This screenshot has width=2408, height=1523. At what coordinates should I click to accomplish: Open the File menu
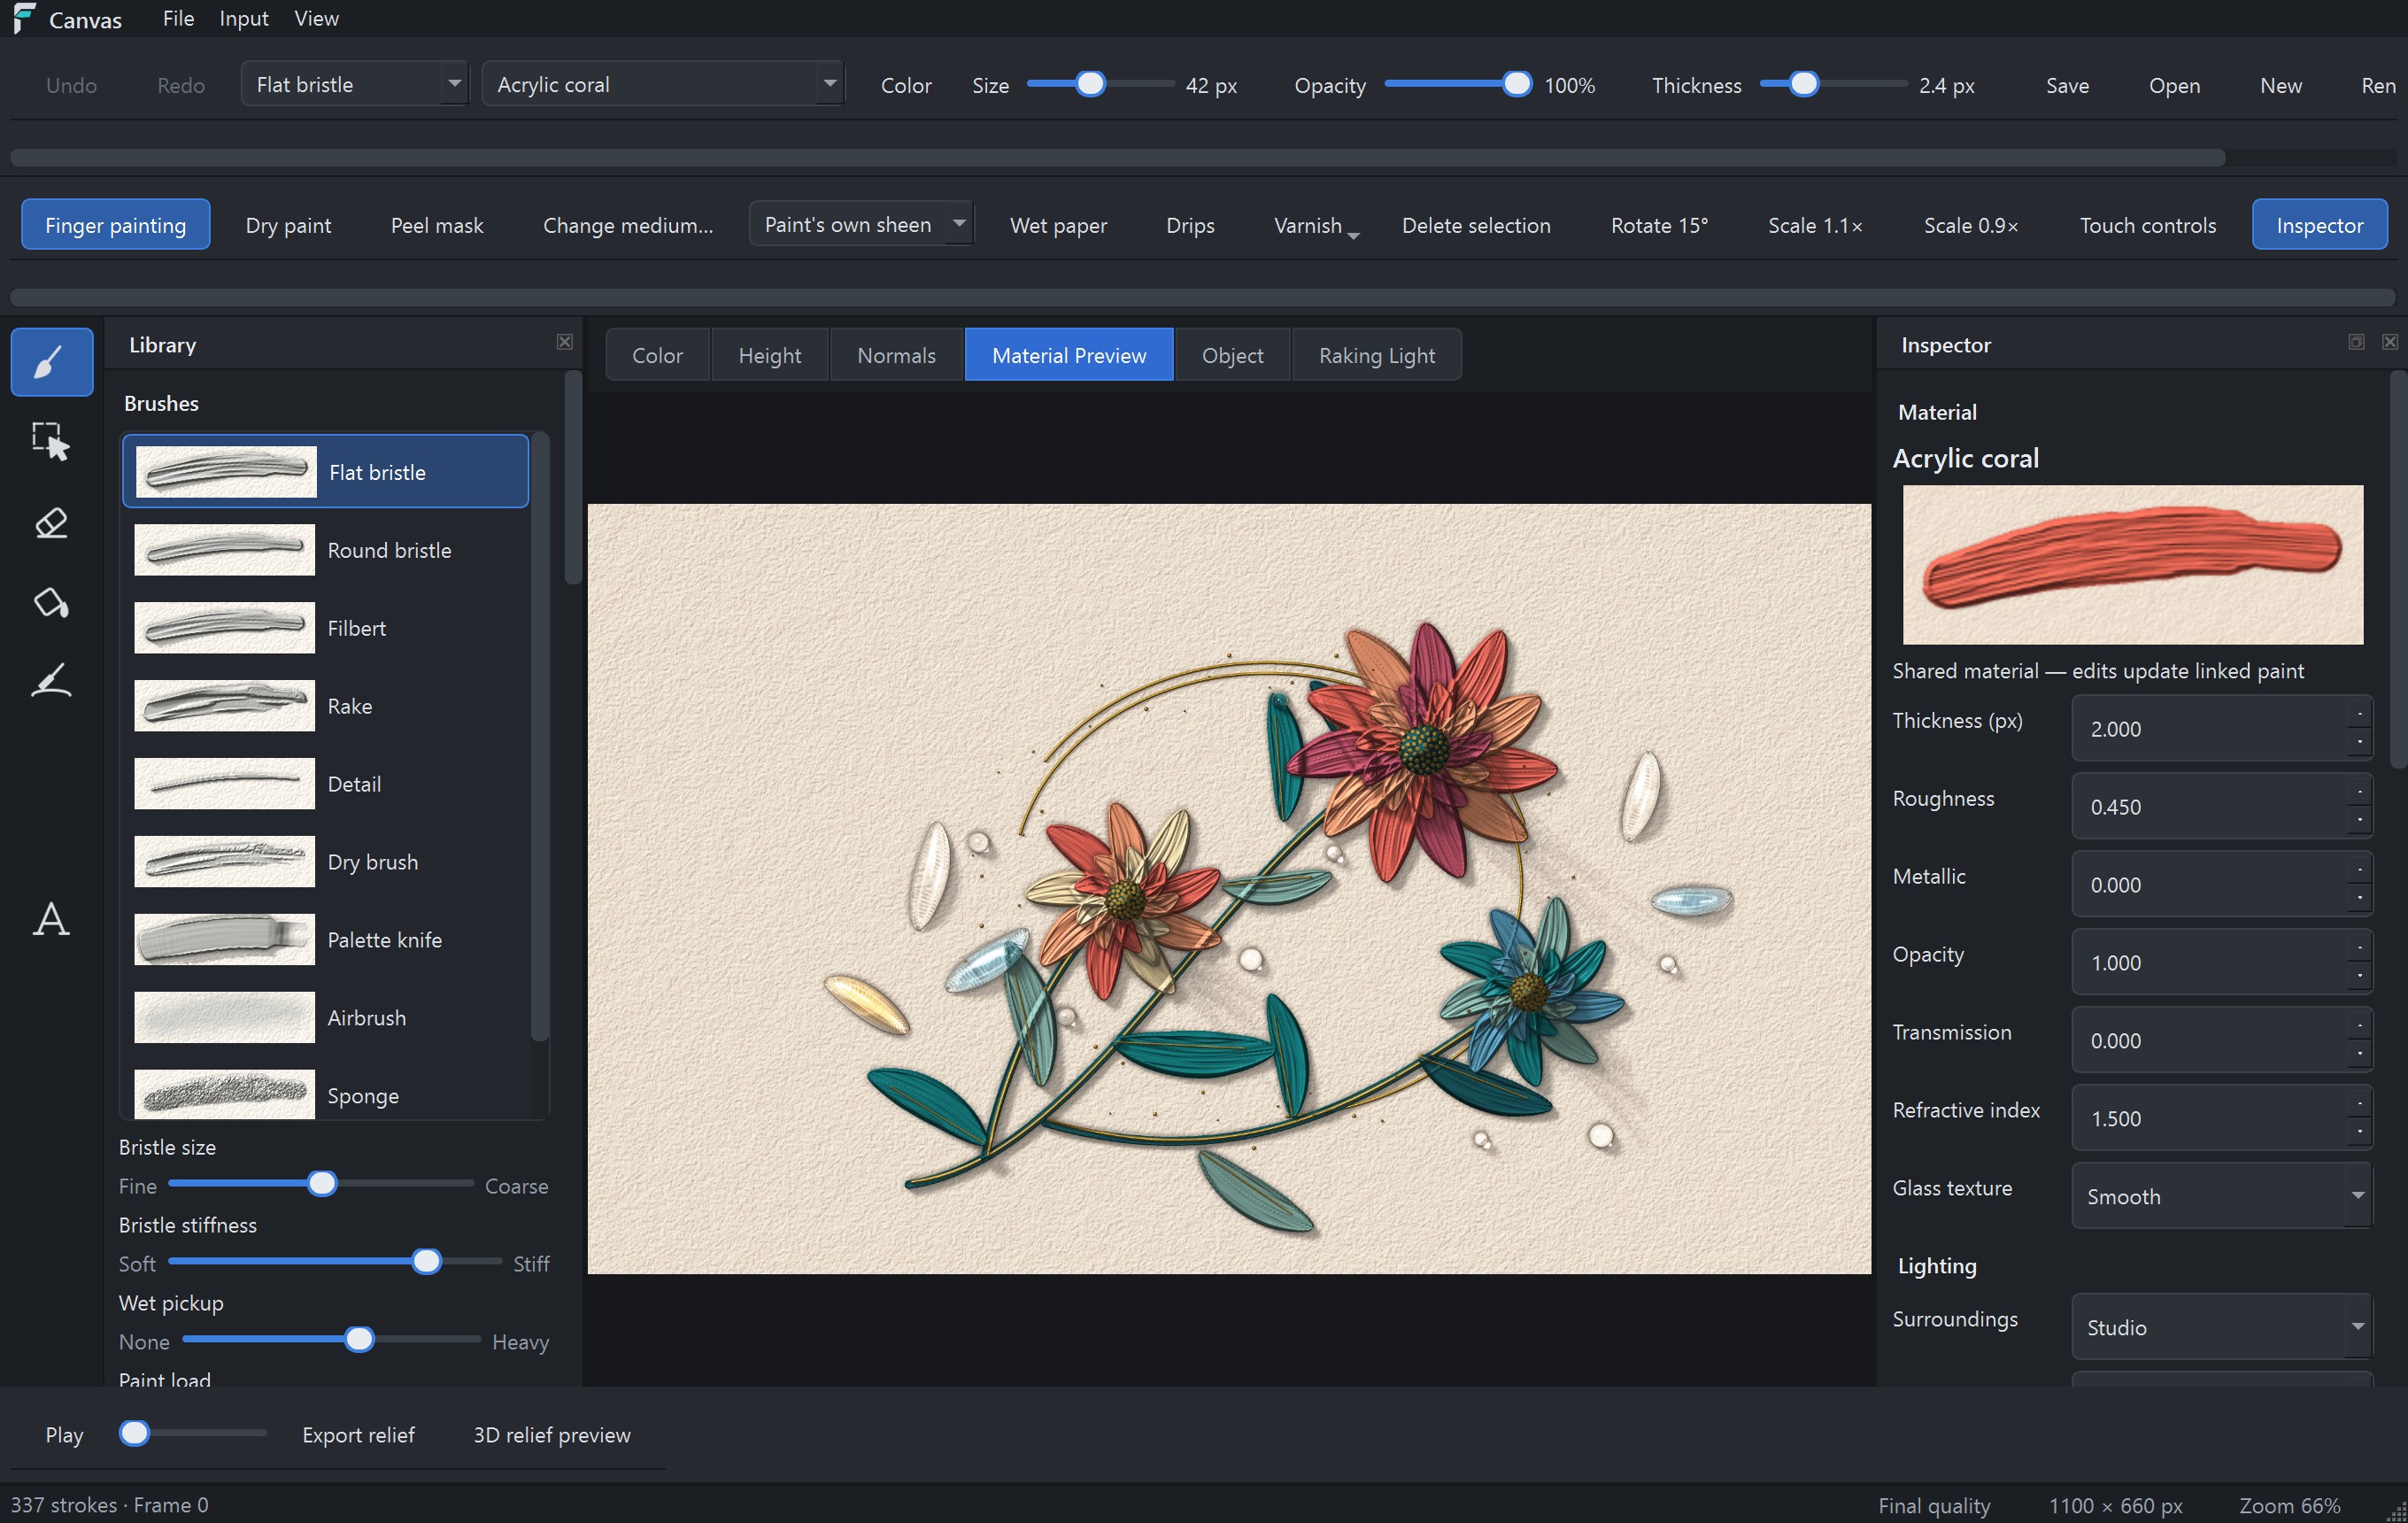(178, 18)
